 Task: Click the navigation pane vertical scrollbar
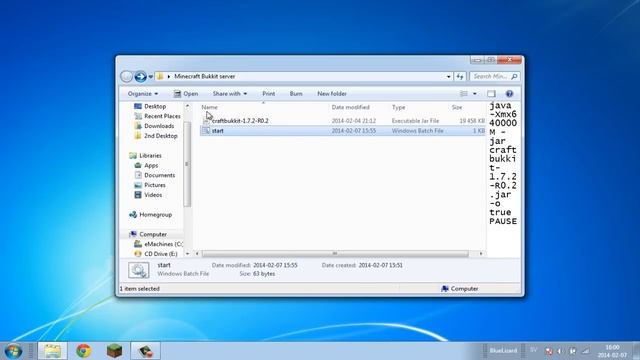tap(187, 164)
